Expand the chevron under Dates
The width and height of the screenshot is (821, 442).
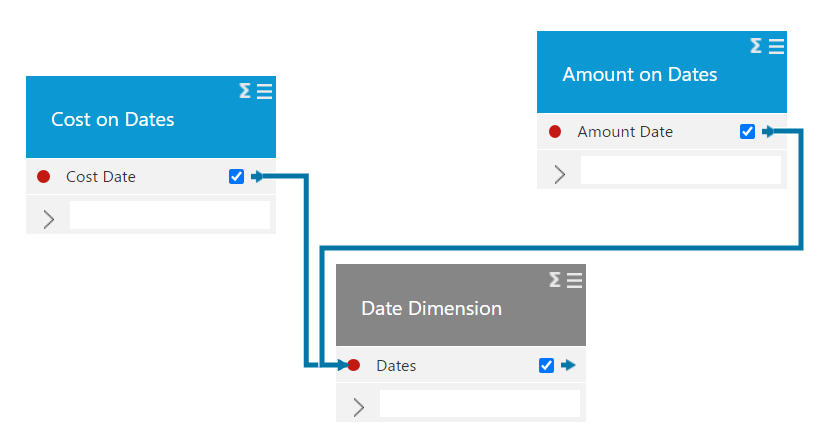(359, 407)
